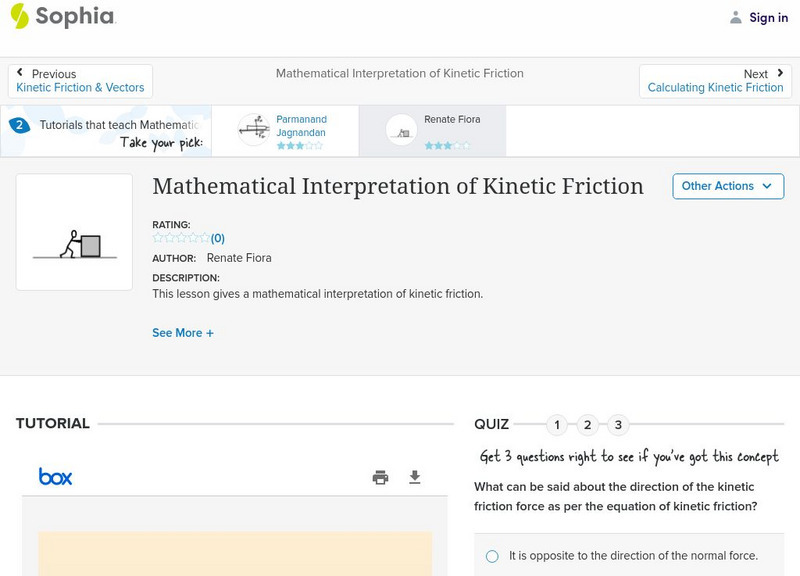Open the Other Actions dropdown
This screenshot has height=576, width=800.
click(x=728, y=186)
